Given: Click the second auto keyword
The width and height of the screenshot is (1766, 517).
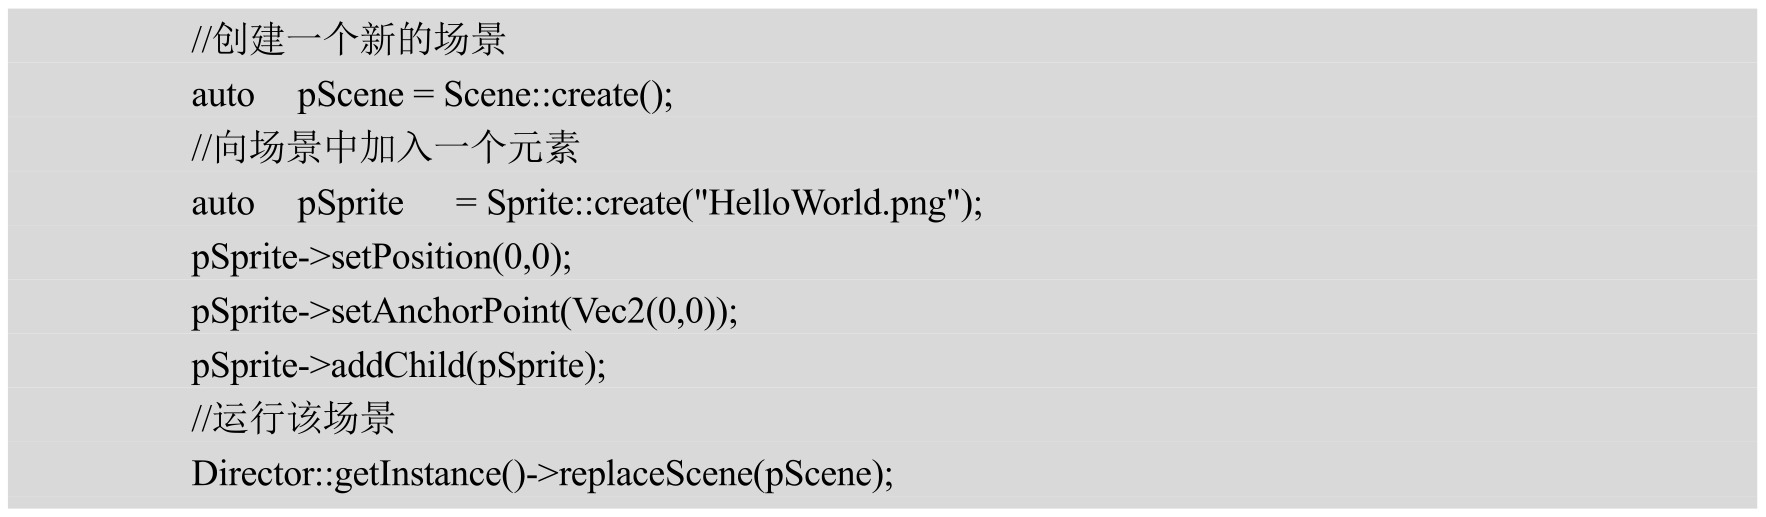Looking at the screenshot, I should coord(223,203).
